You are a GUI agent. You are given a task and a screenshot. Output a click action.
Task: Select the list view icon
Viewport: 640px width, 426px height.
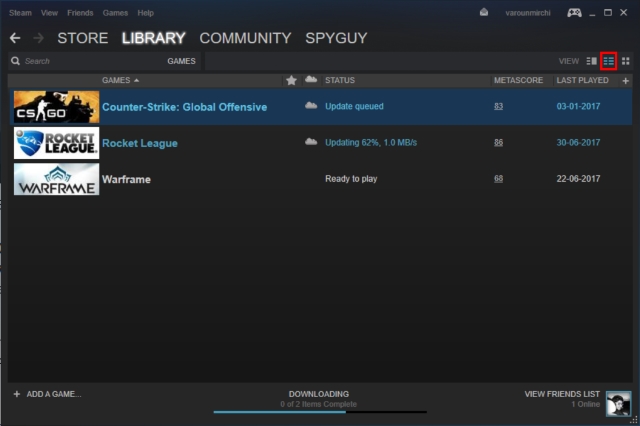(x=609, y=61)
